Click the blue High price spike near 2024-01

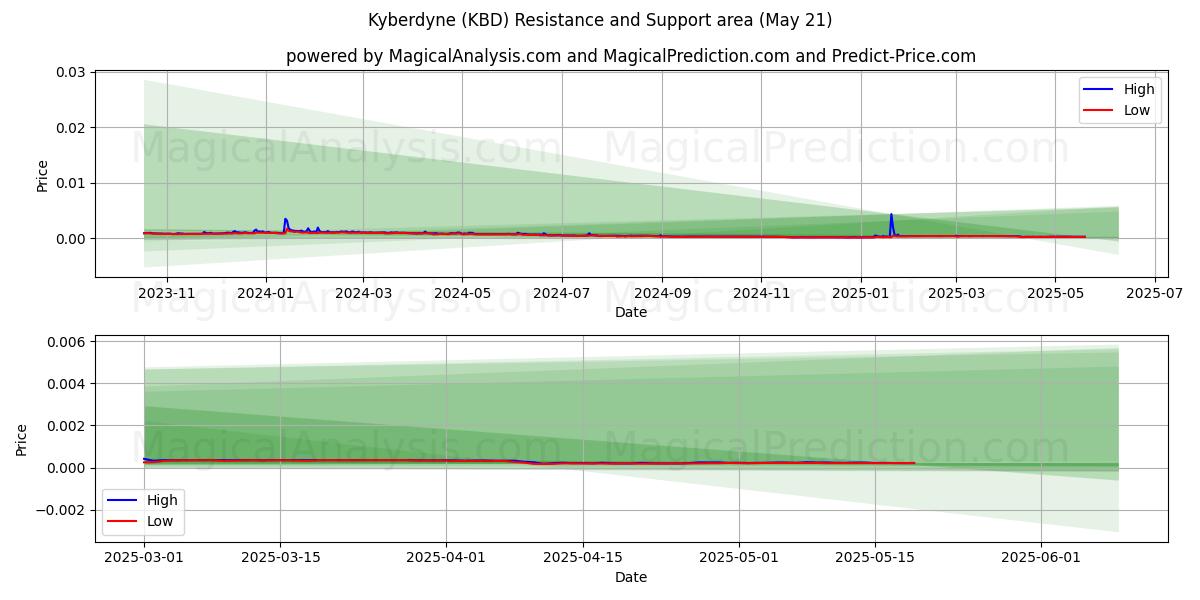286,225
